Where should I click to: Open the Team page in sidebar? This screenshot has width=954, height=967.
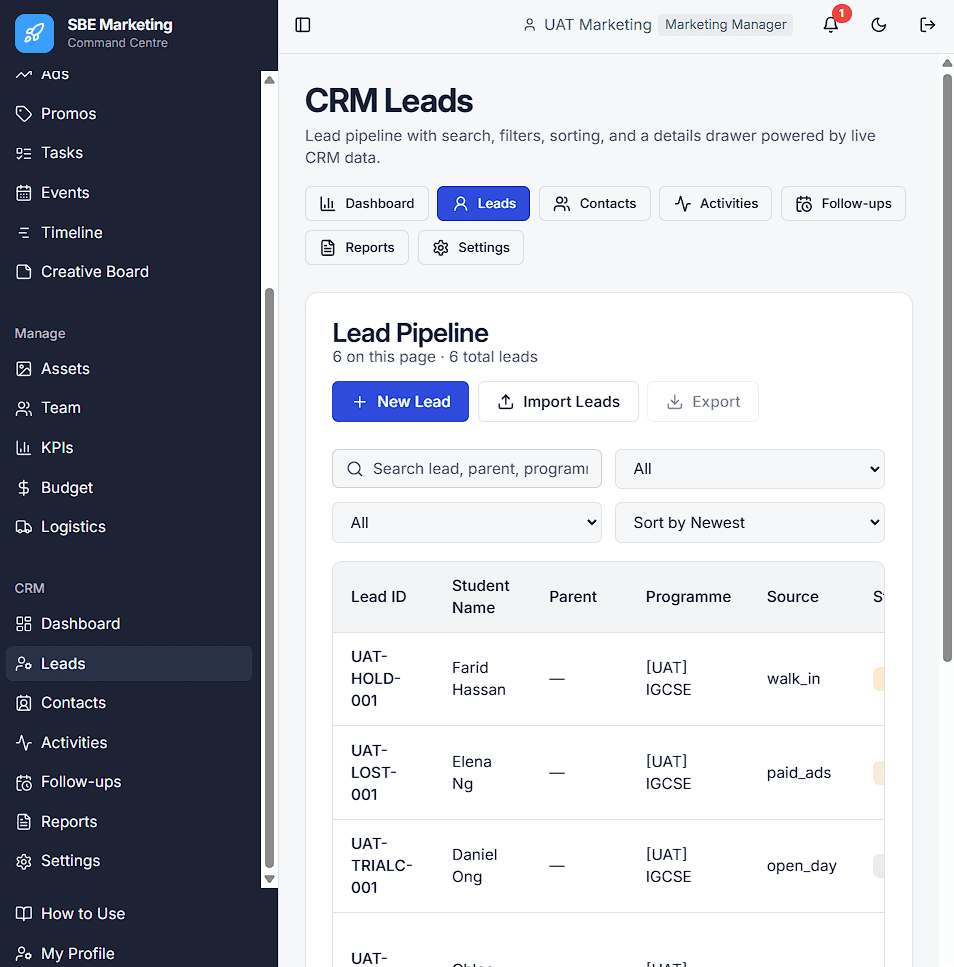coord(128,408)
